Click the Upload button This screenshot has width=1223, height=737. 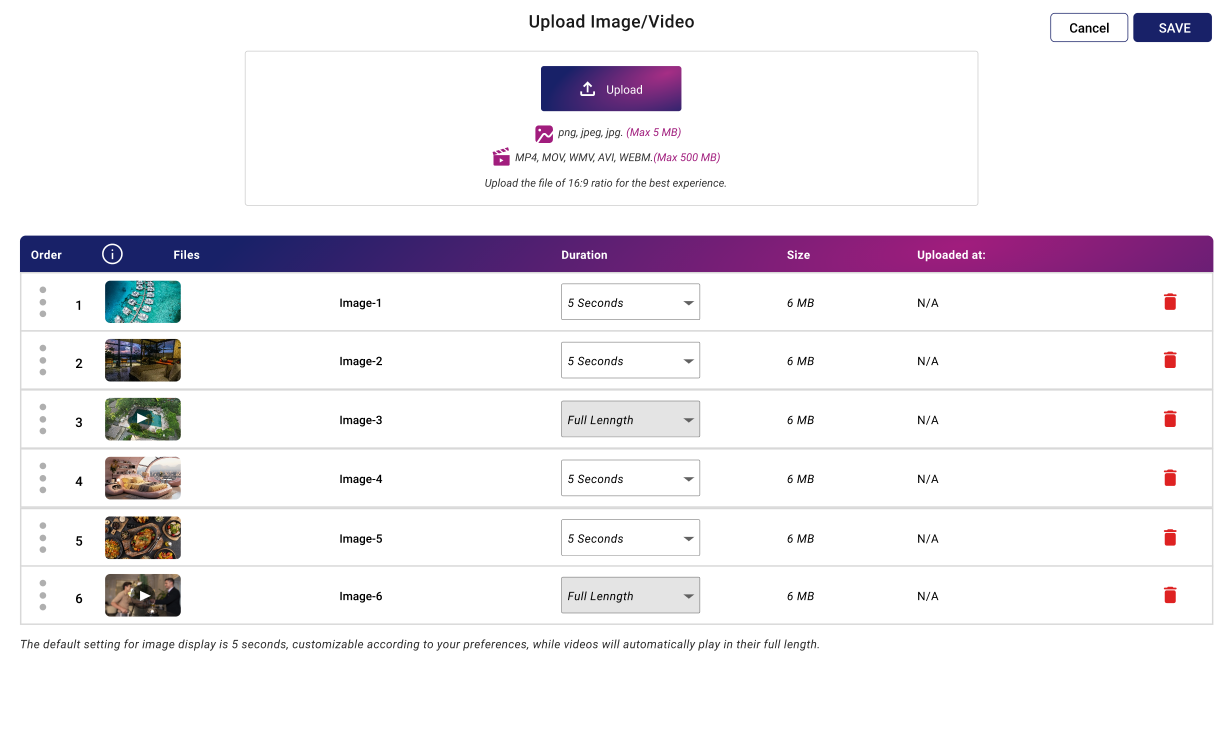tap(611, 89)
